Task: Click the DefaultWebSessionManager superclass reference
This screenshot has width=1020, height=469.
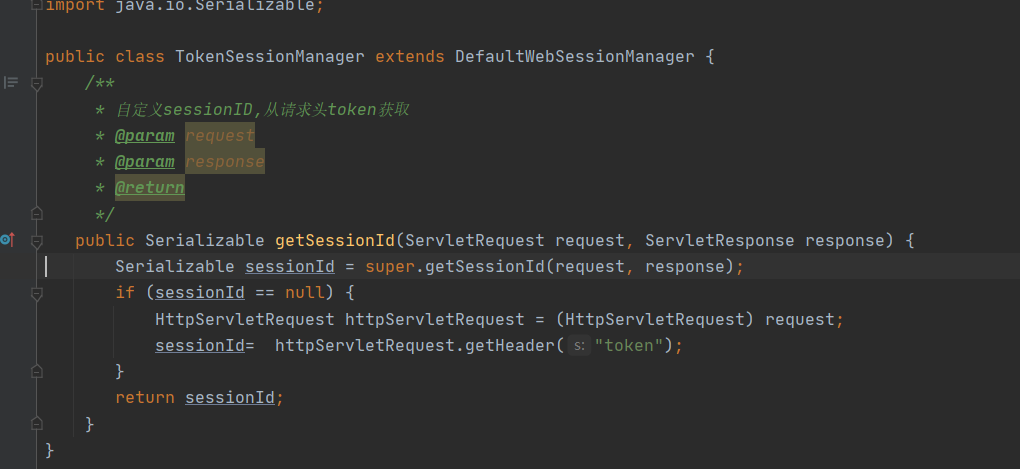Action: (574, 57)
